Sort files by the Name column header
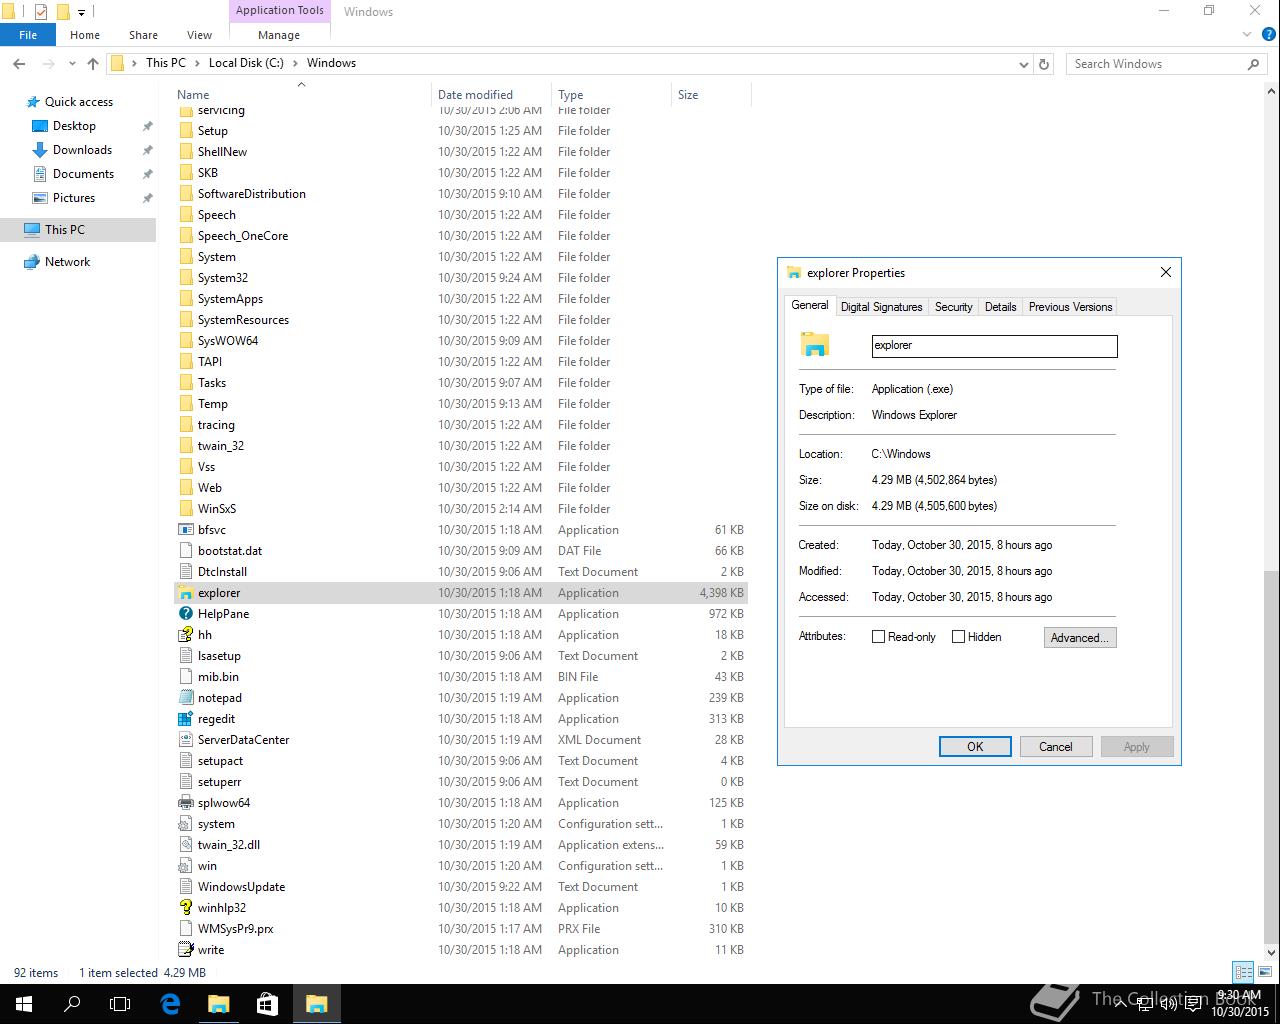Screen dimensions: 1280x1024 point(302,95)
